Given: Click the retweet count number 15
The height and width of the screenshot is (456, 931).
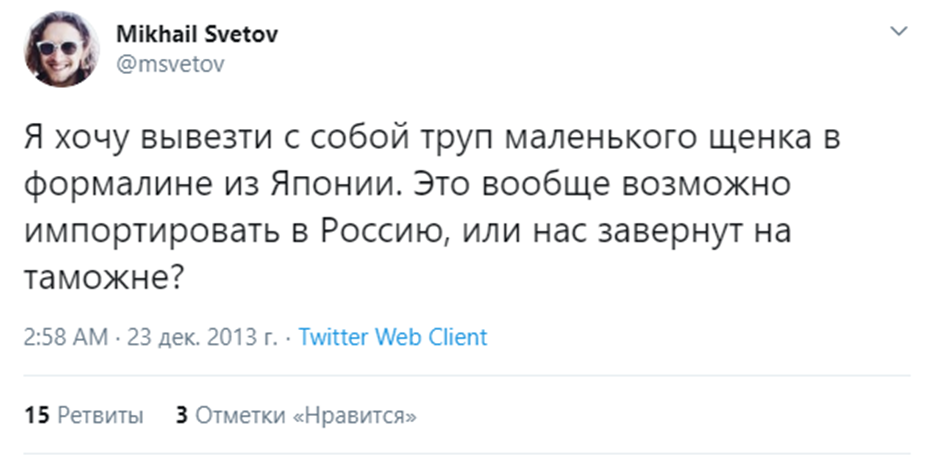Looking at the screenshot, I should 36,414.
